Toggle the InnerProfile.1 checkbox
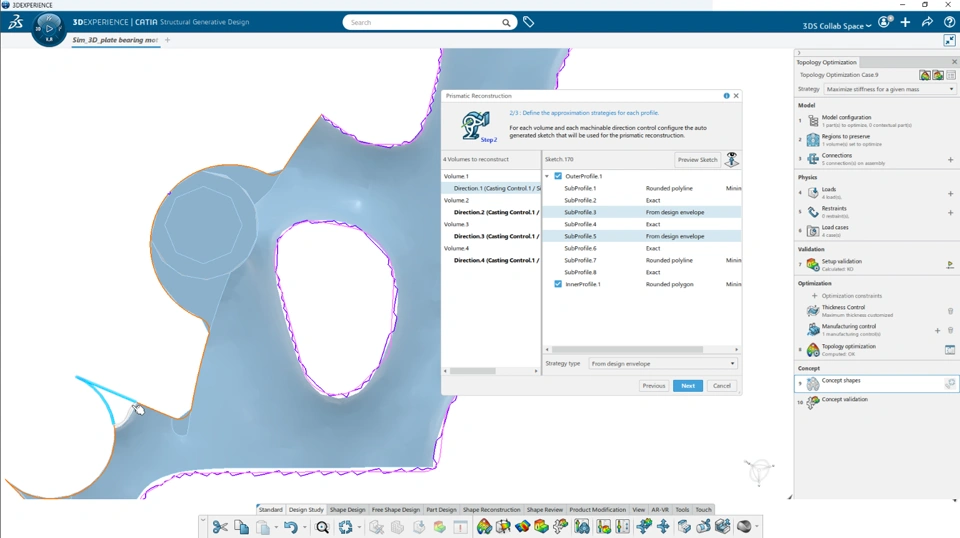 pos(558,284)
